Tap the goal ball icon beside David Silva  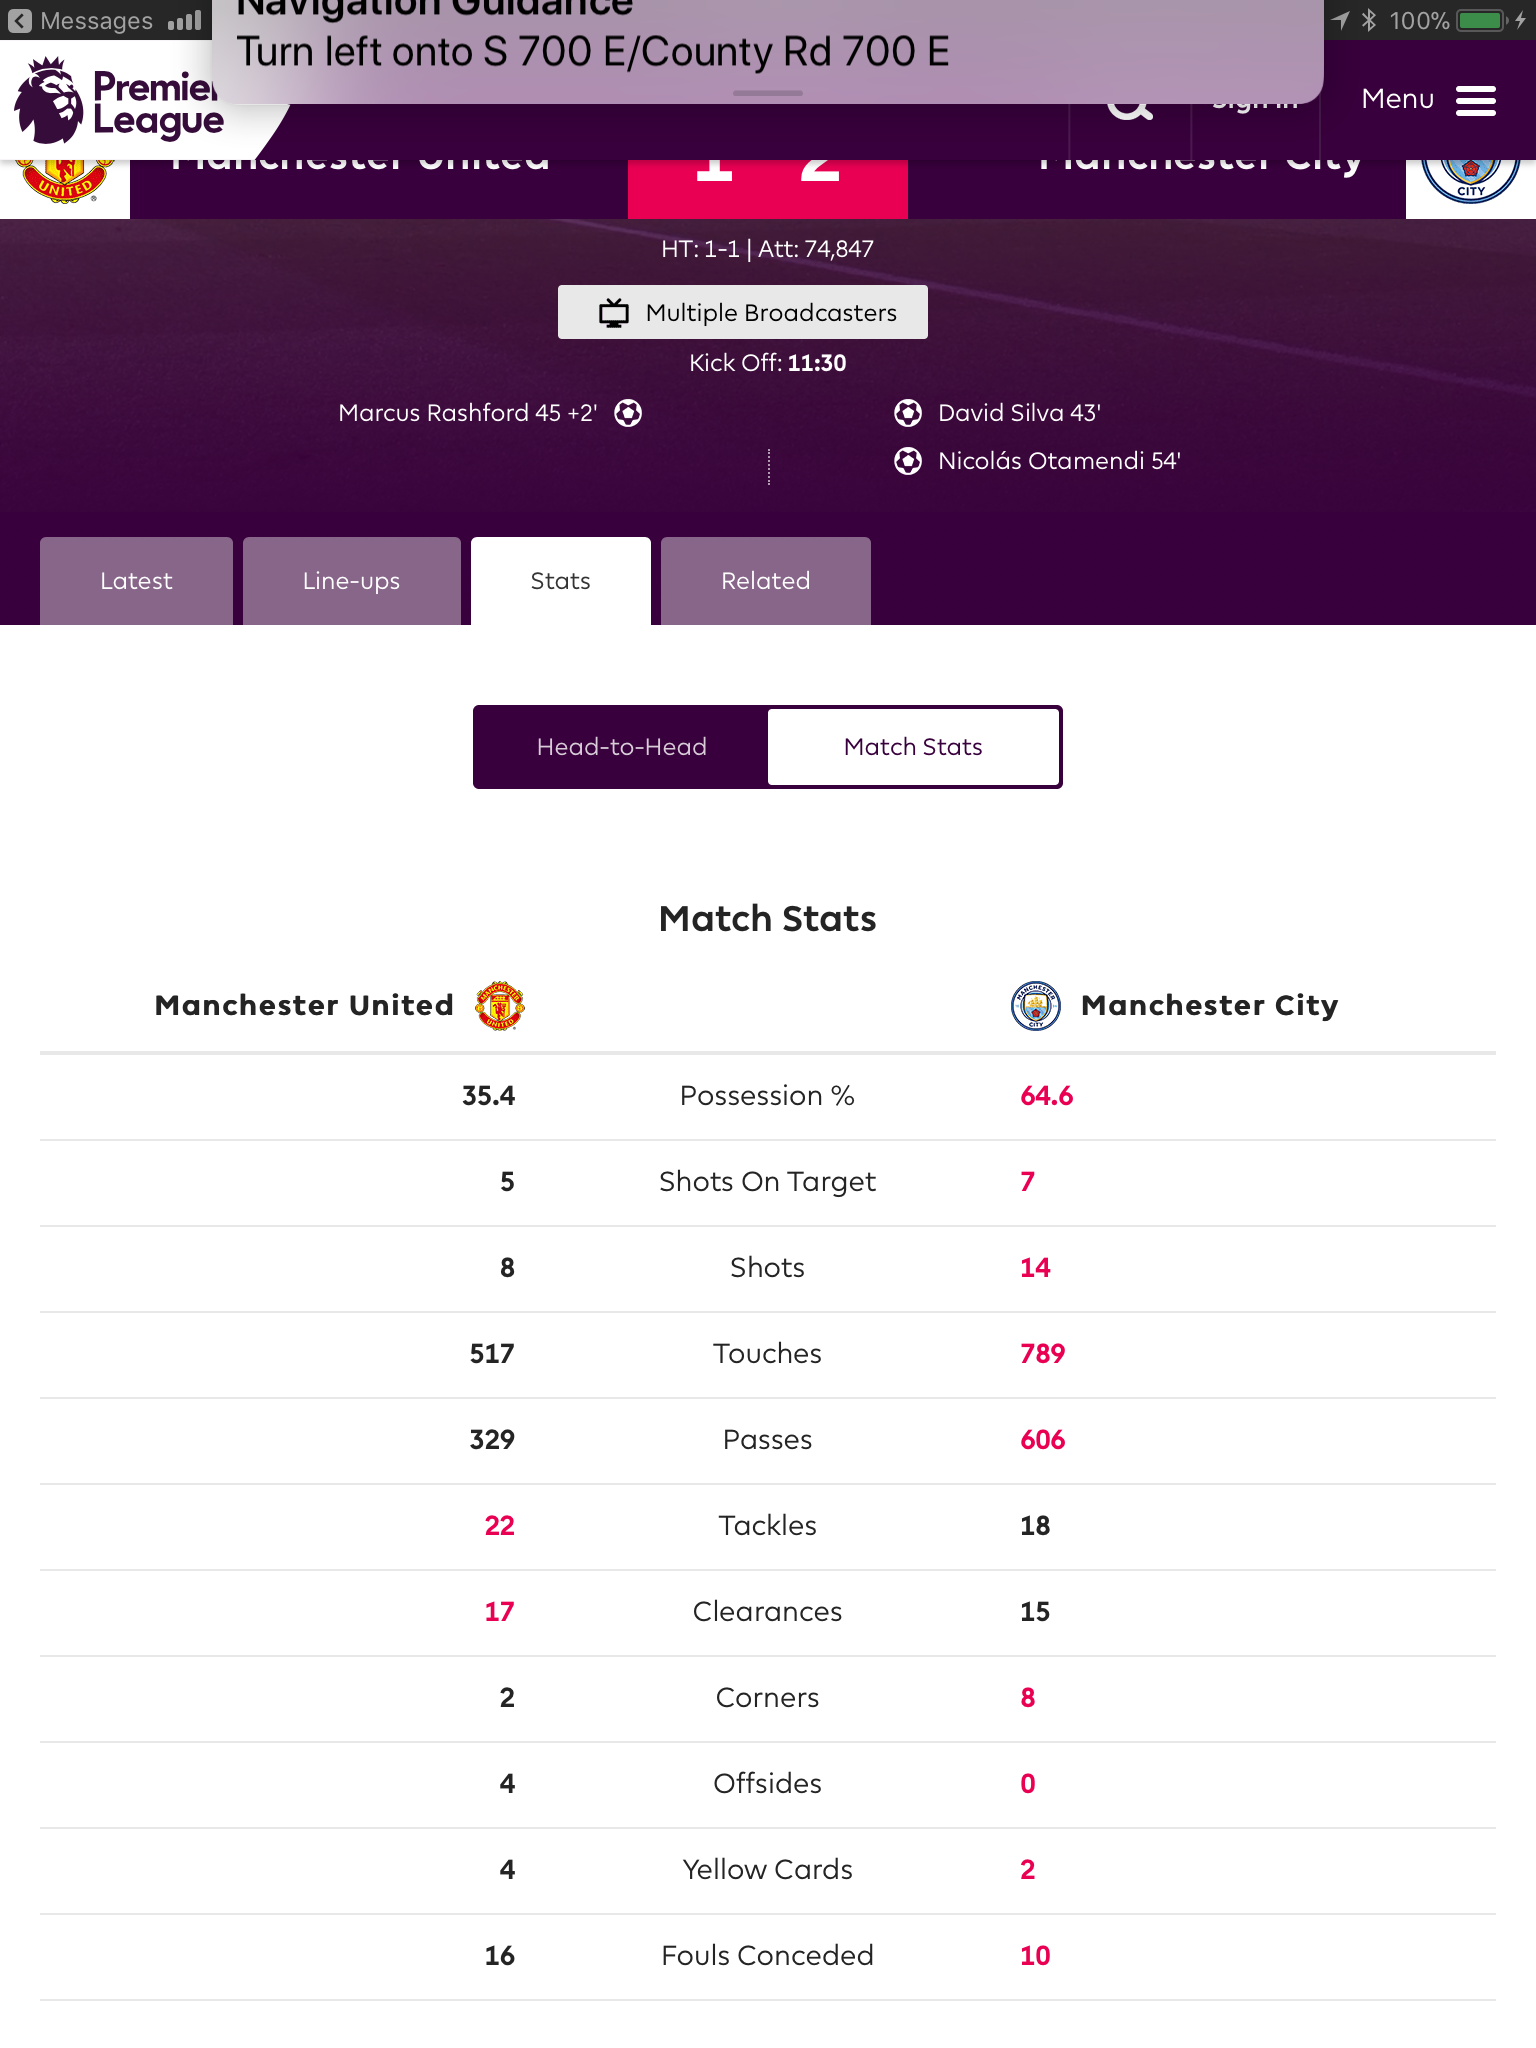[908, 413]
